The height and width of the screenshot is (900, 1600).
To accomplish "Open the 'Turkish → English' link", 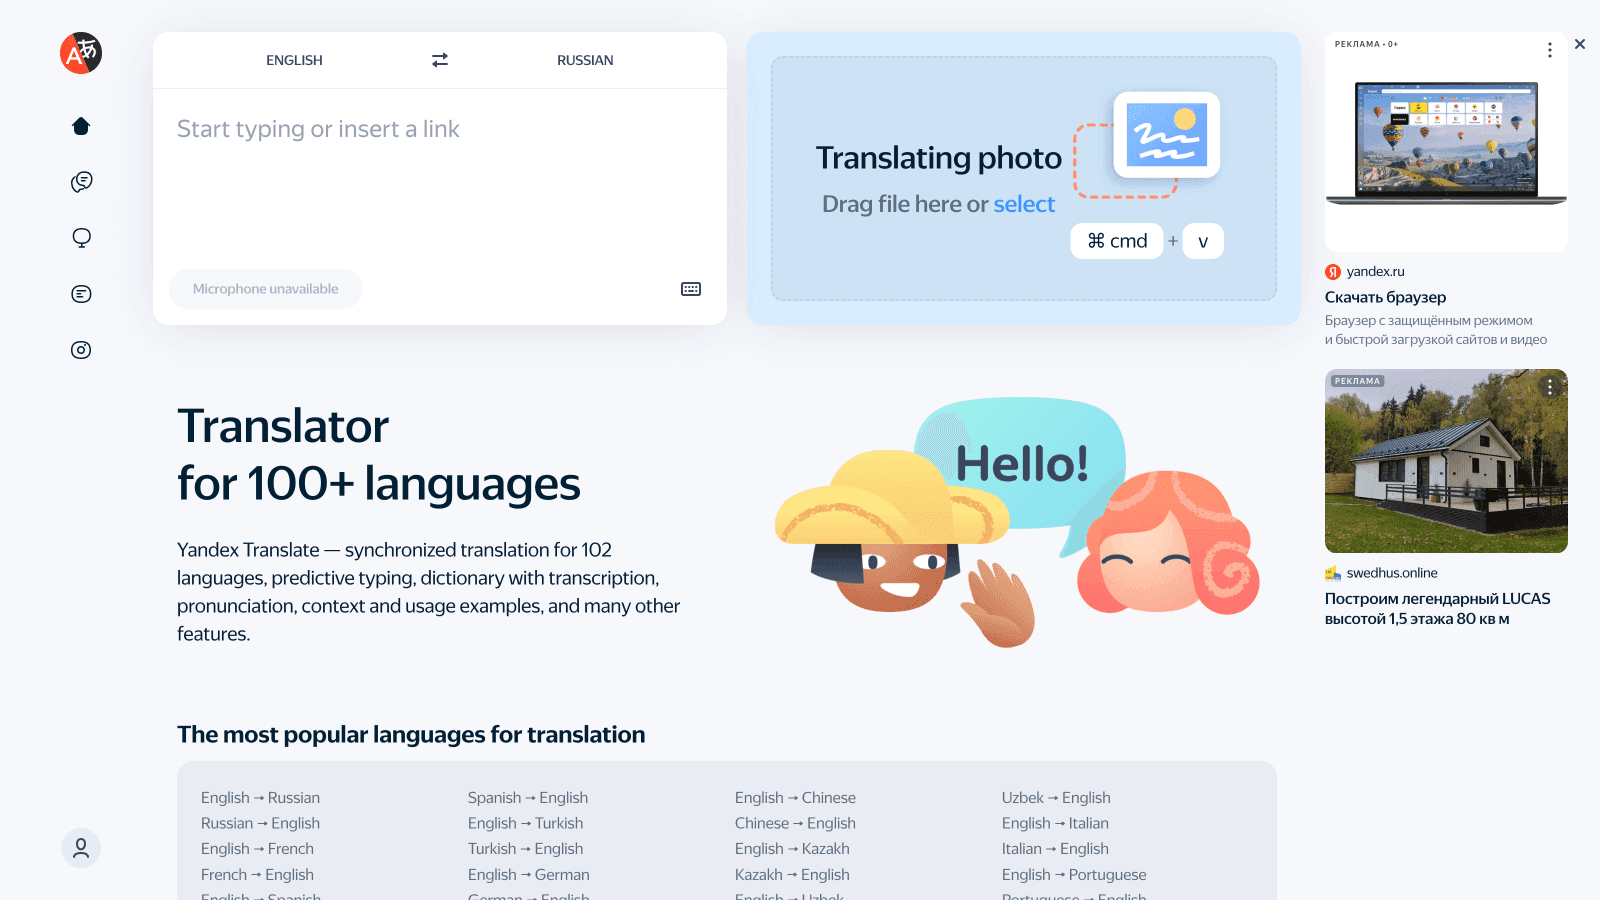I will 525,849.
